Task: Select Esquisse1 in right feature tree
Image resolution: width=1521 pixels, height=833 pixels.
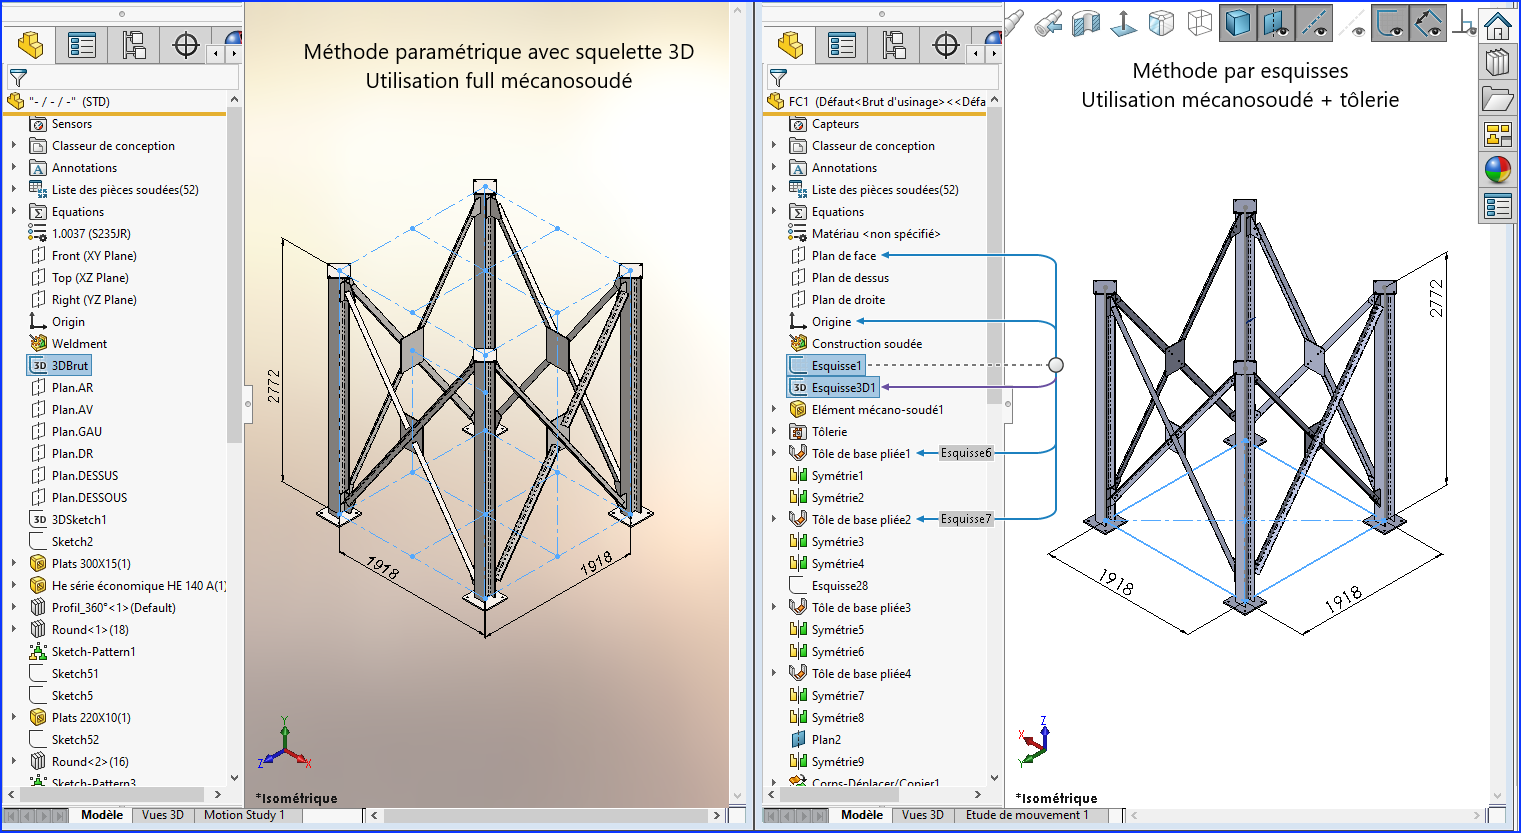Action: coord(826,366)
